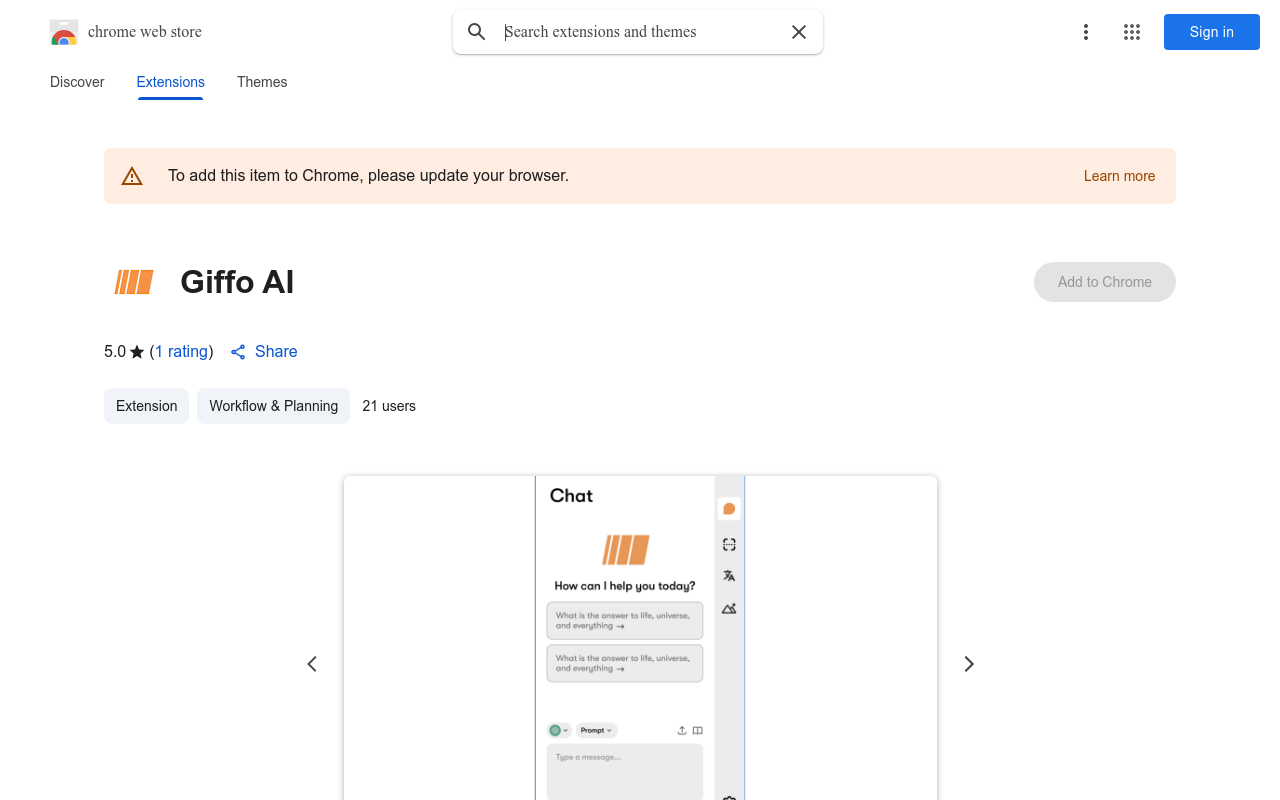The width and height of the screenshot is (1280, 800).
Task: Click the Chrome Web Store logo
Action: pos(64,32)
